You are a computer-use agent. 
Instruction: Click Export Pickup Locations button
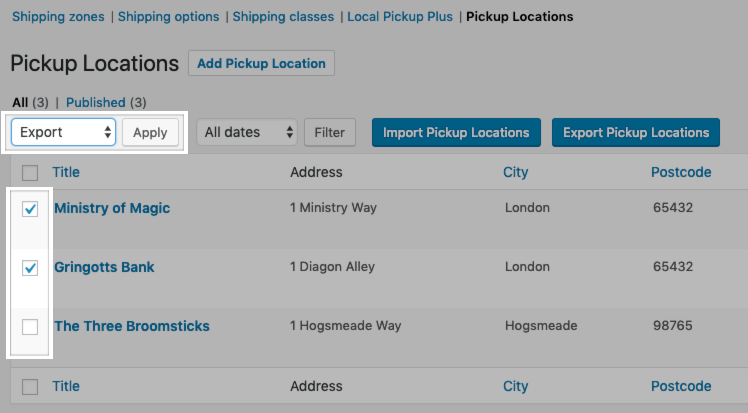[x=635, y=132]
